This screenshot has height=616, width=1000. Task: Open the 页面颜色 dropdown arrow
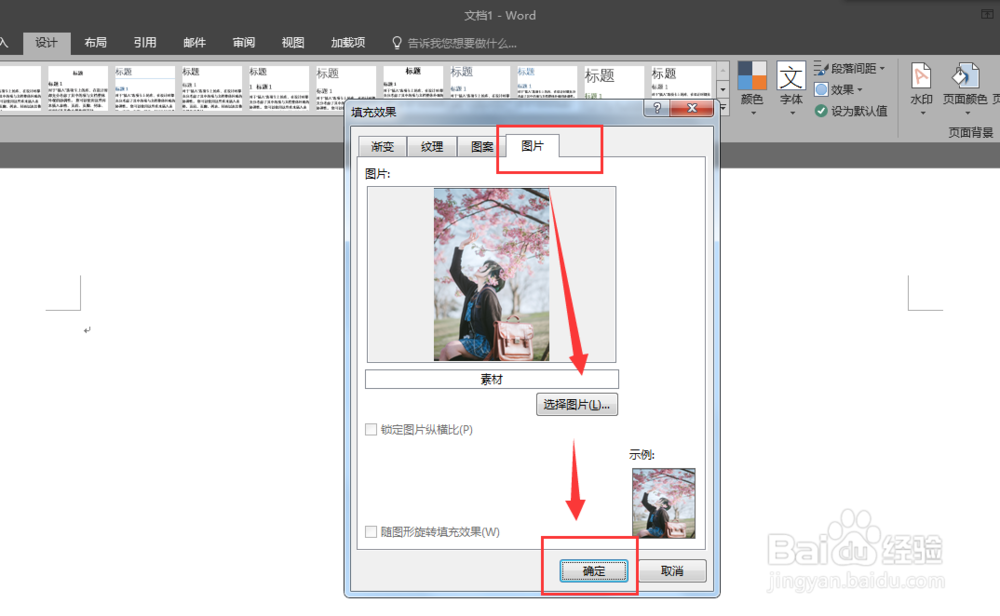pyautogui.click(x=966, y=114)
